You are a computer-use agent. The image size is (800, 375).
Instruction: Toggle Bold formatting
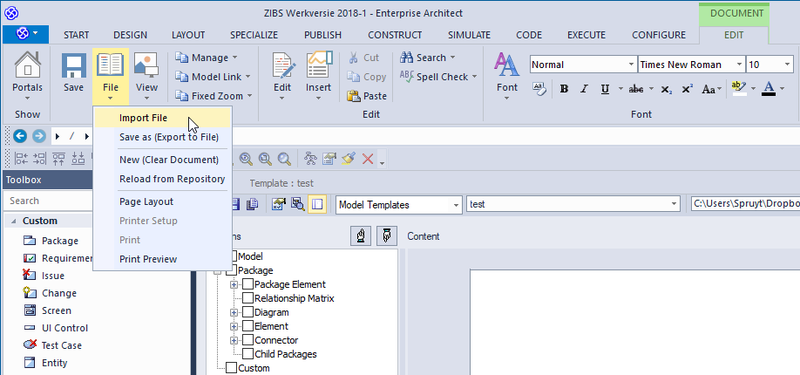coord(564,89)
